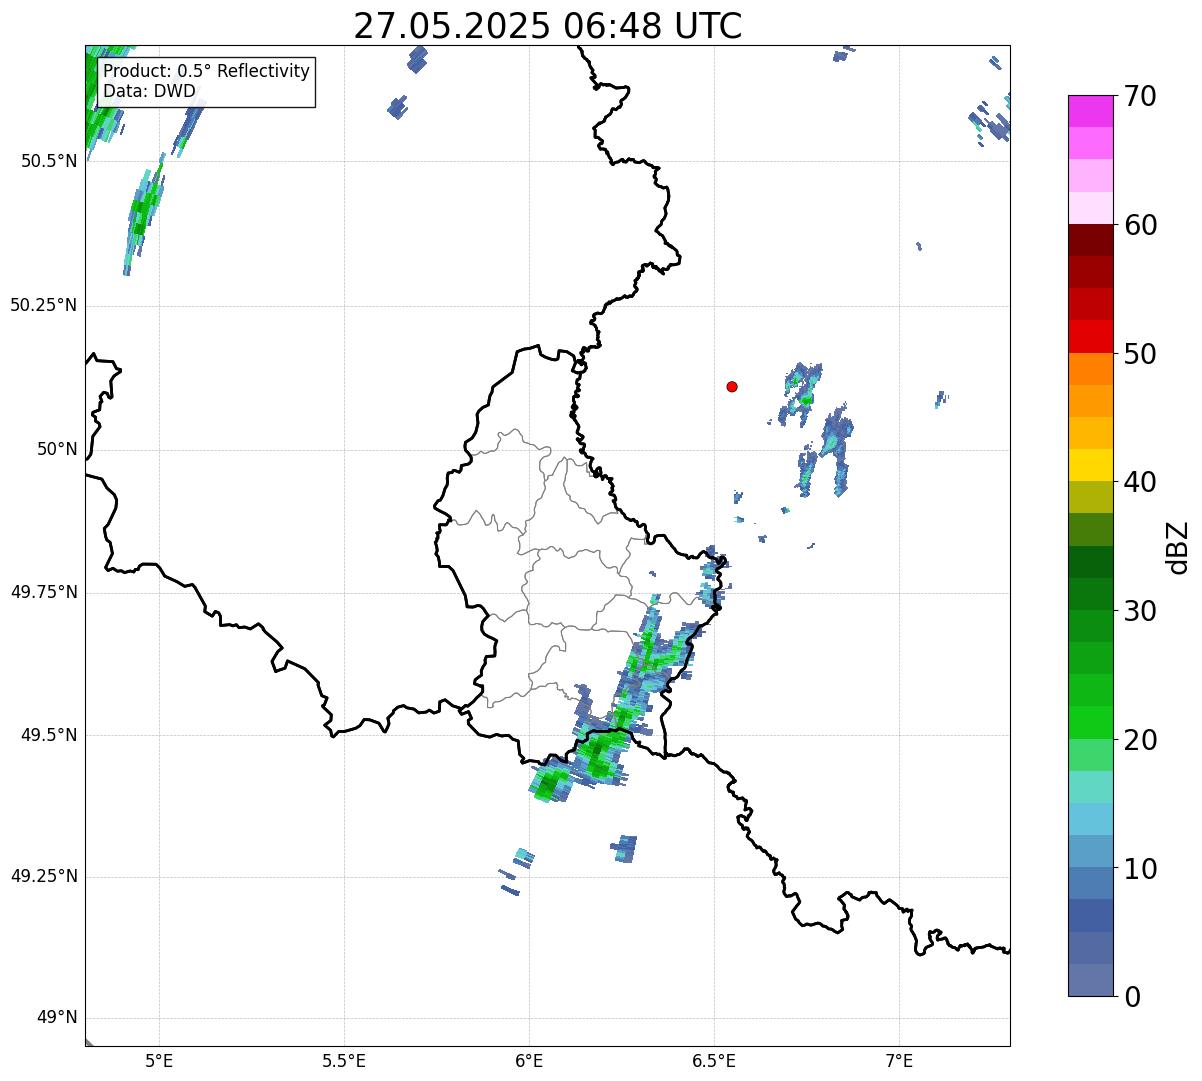Click the bright red colorbar segment at 50 dBZ
Viewport: 1202px width, 1081px height.
pyautogui.click(x=1091, y=337)
